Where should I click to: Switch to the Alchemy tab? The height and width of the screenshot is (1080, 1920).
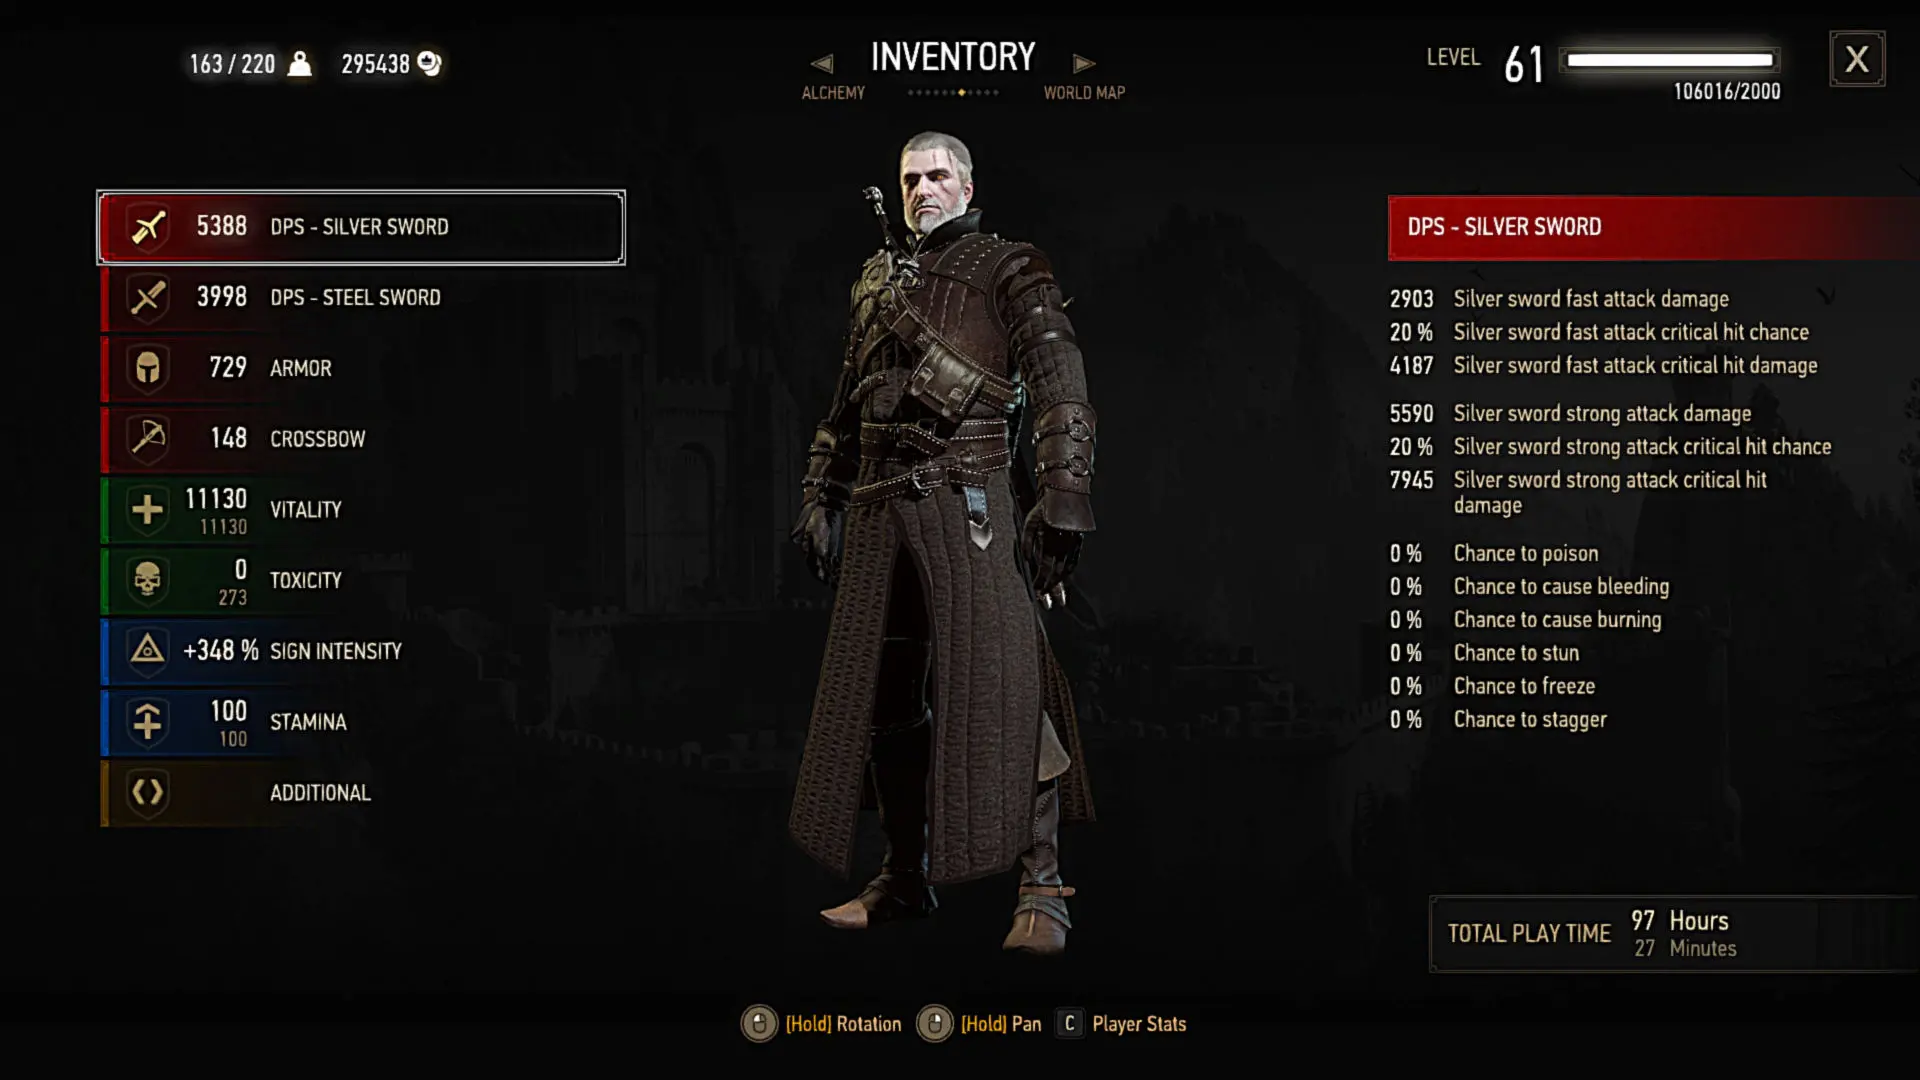tap(833, 93)
